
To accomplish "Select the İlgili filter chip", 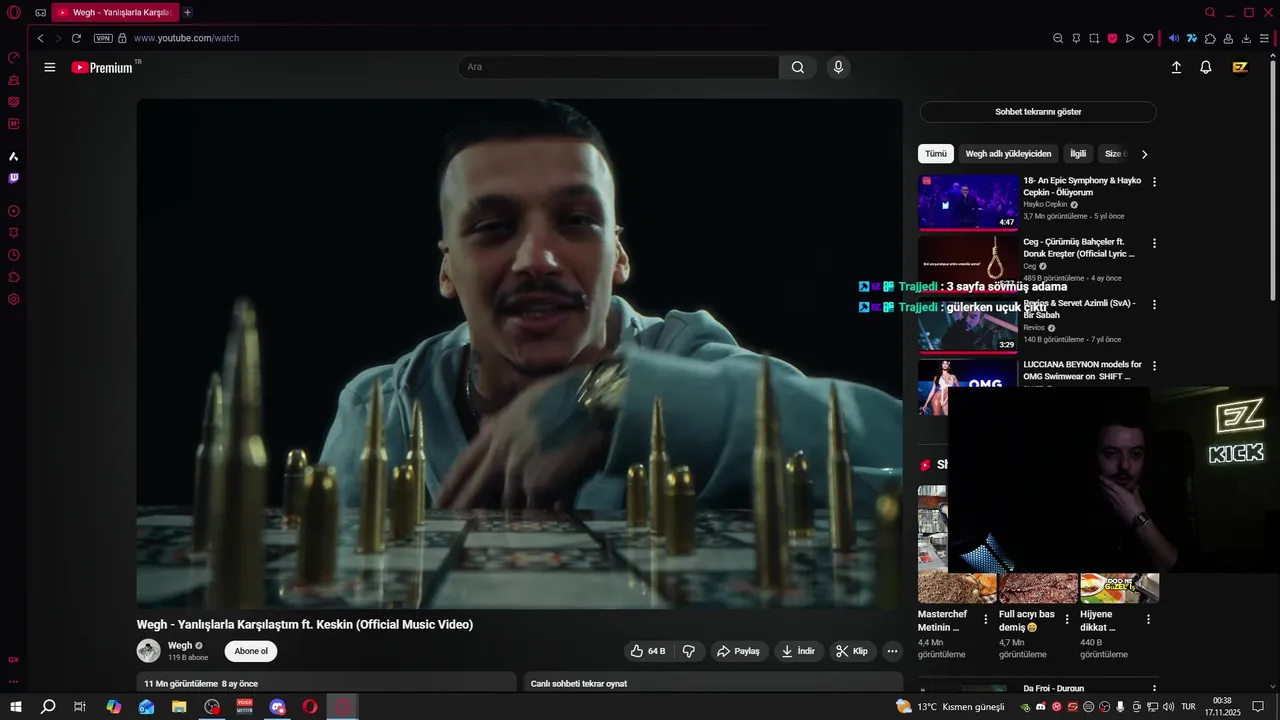I will click(x=1078, y=154).
